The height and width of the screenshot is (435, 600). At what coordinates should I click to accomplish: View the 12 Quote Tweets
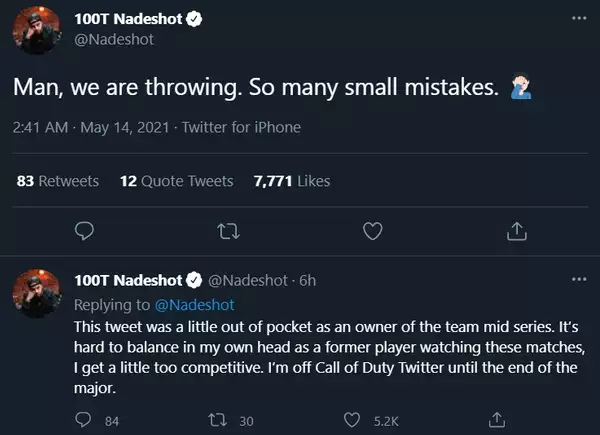[x=176, y=181]
